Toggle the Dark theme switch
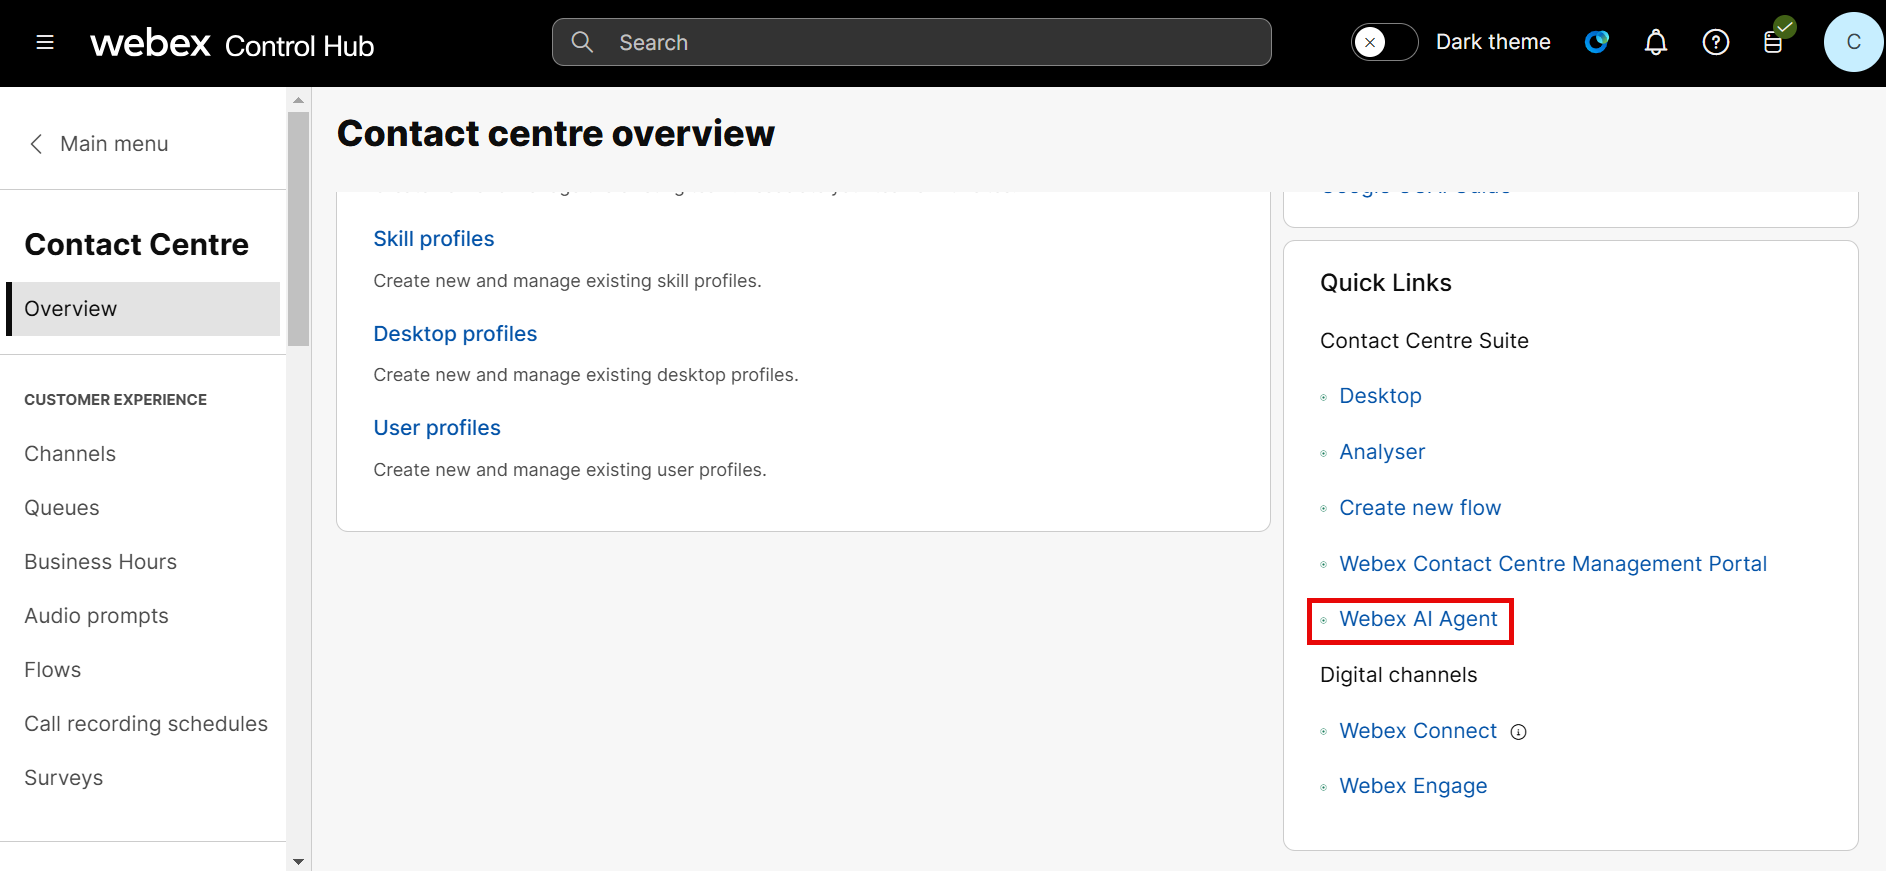The image size is (1886, 871). point(1384,42)
